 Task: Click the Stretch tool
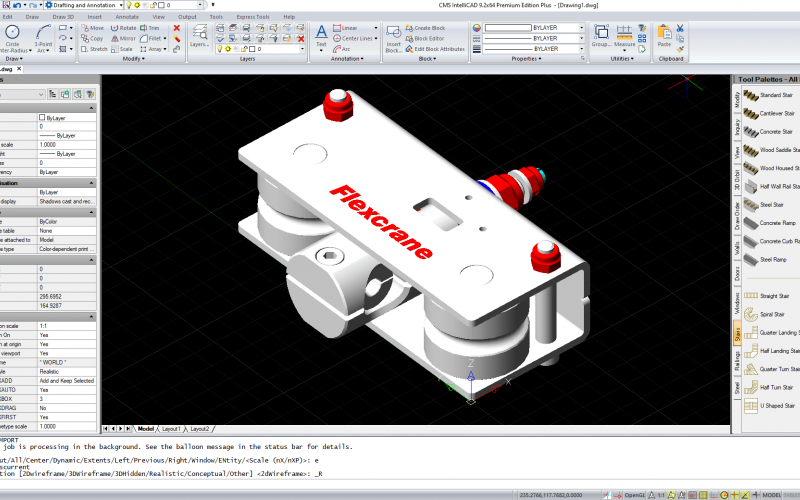(x=94, y=49)
